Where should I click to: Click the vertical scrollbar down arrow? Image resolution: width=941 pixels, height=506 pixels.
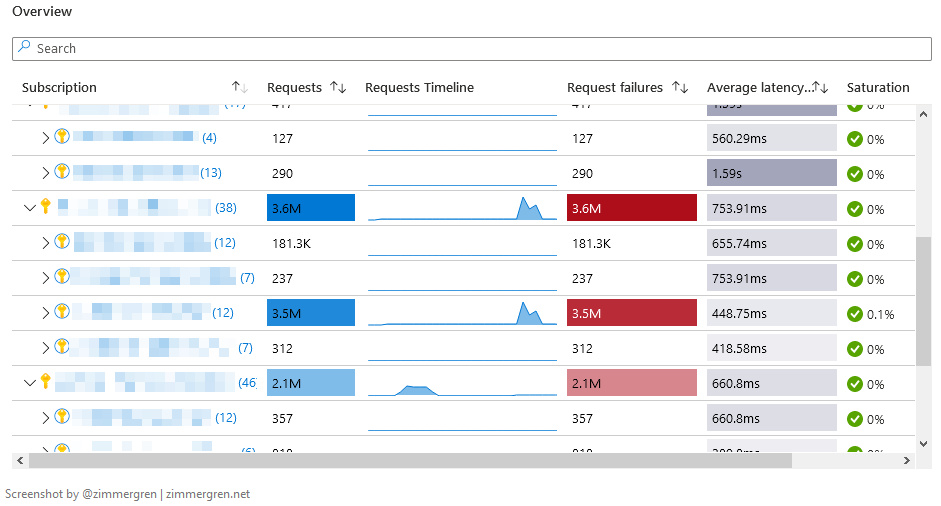(923, 443)
